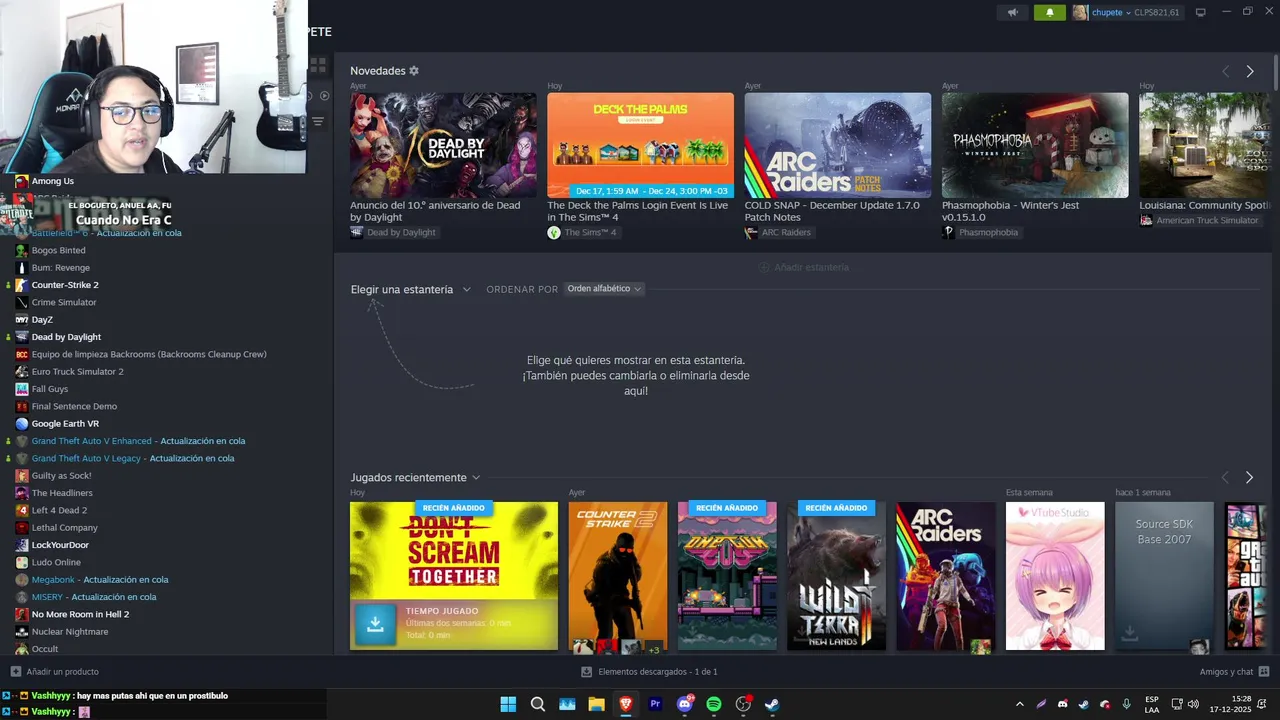Expand the Jugados recientemente dropdown

(415, 478)
